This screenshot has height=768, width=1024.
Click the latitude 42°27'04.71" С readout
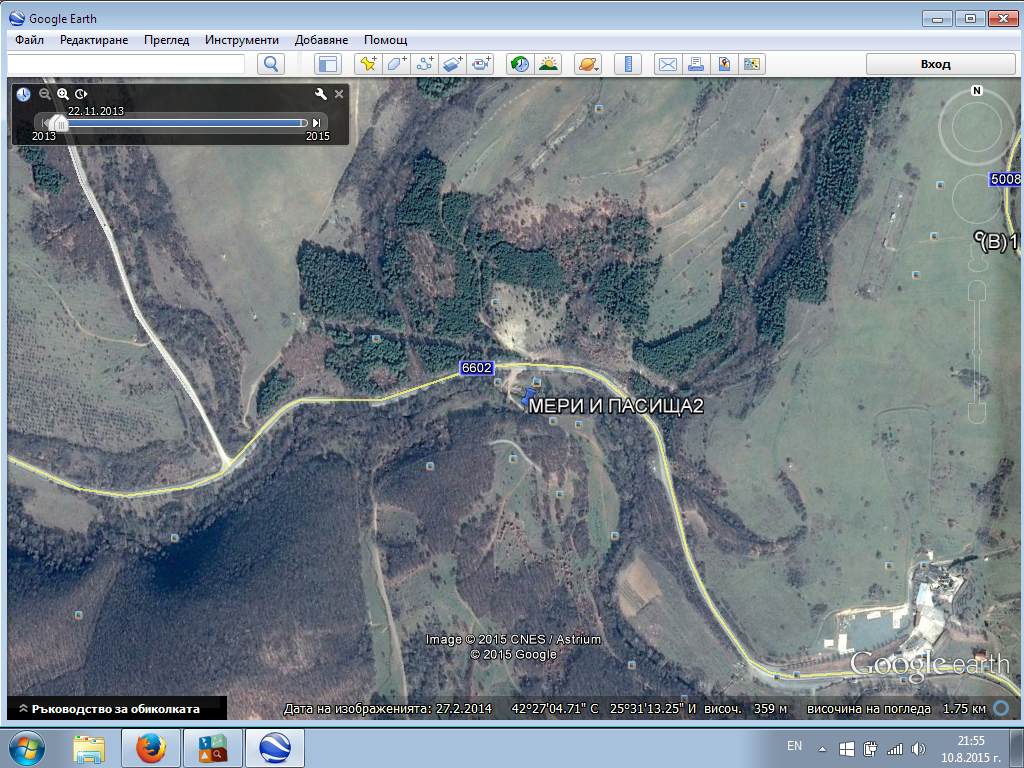tap(555, 709)
